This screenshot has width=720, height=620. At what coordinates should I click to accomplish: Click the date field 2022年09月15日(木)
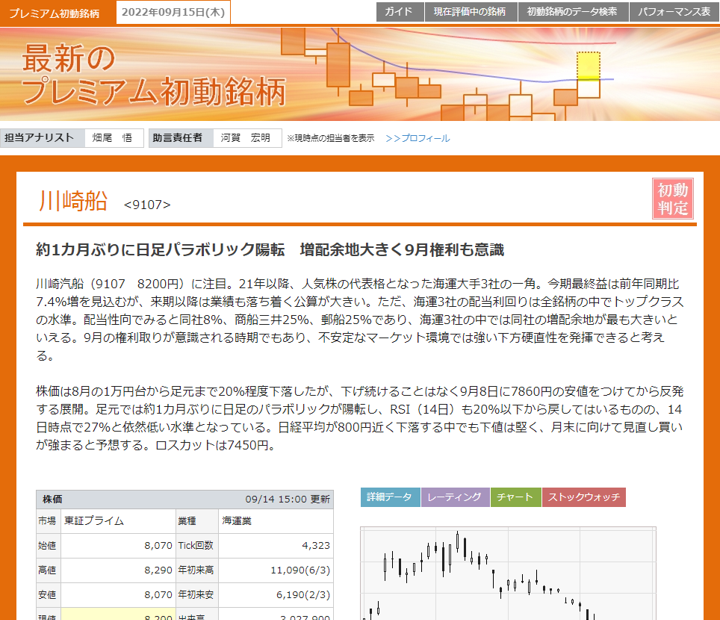coord(173,12)
